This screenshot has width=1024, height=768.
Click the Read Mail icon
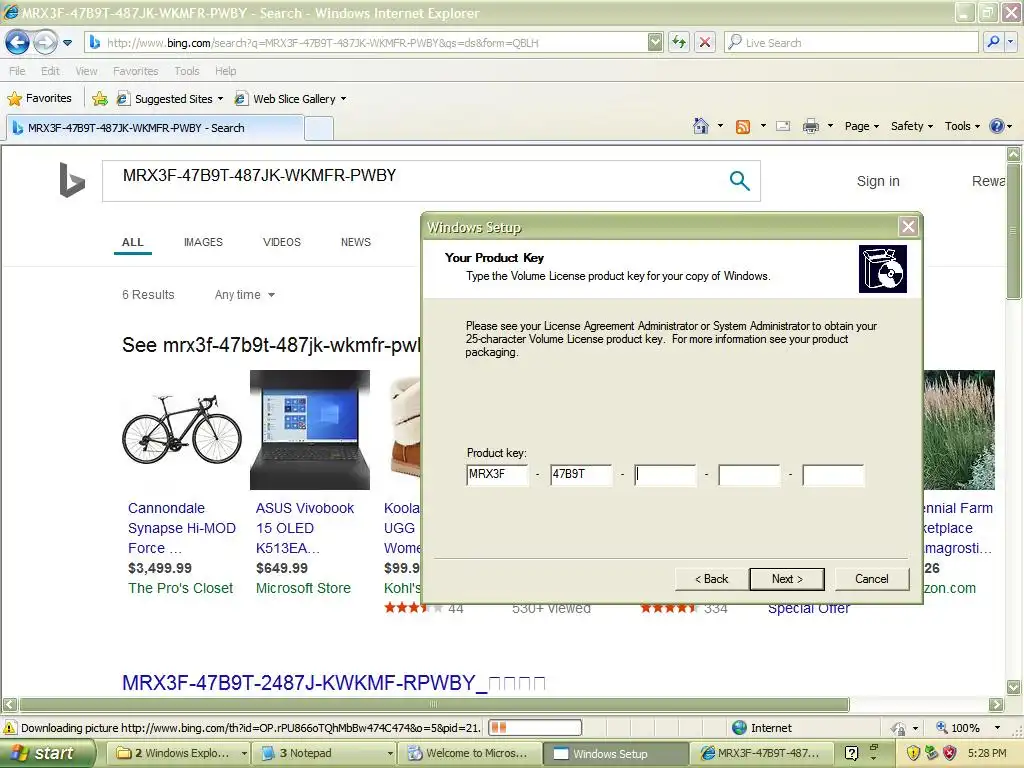783,126
